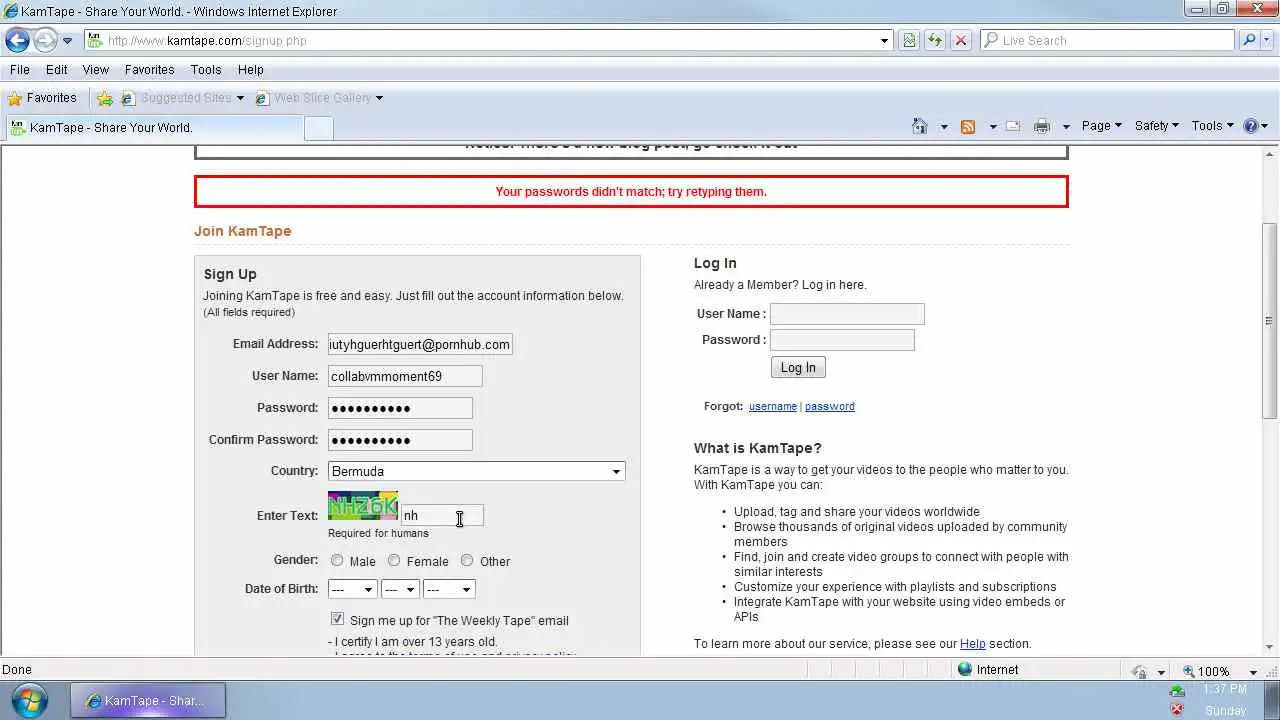1280x720 pixels.
Task: Go back with the browser Back arrow
Action: (x=17, y=40)
